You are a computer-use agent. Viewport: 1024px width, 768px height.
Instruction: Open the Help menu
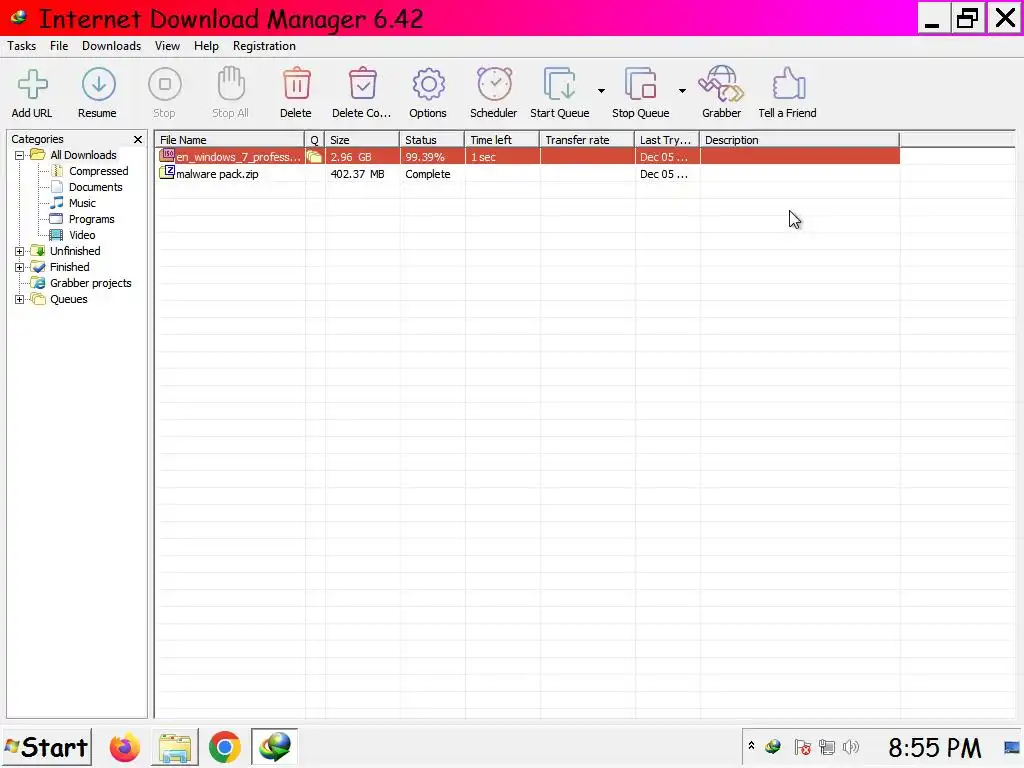[x=206, y=46]
